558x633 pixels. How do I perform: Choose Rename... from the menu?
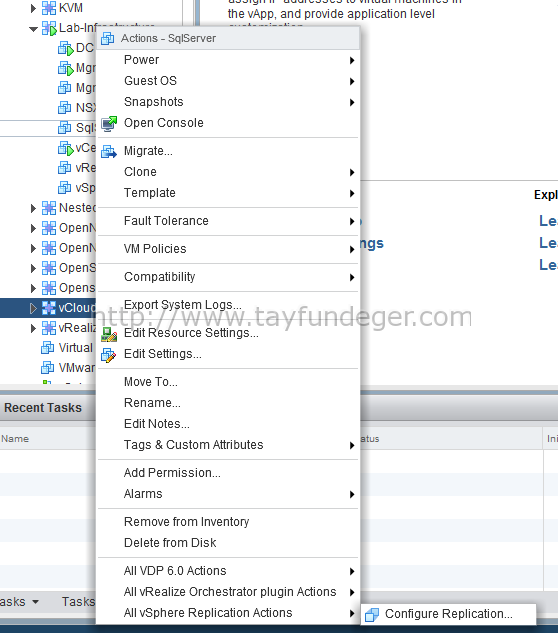click(x=228, y=403)
